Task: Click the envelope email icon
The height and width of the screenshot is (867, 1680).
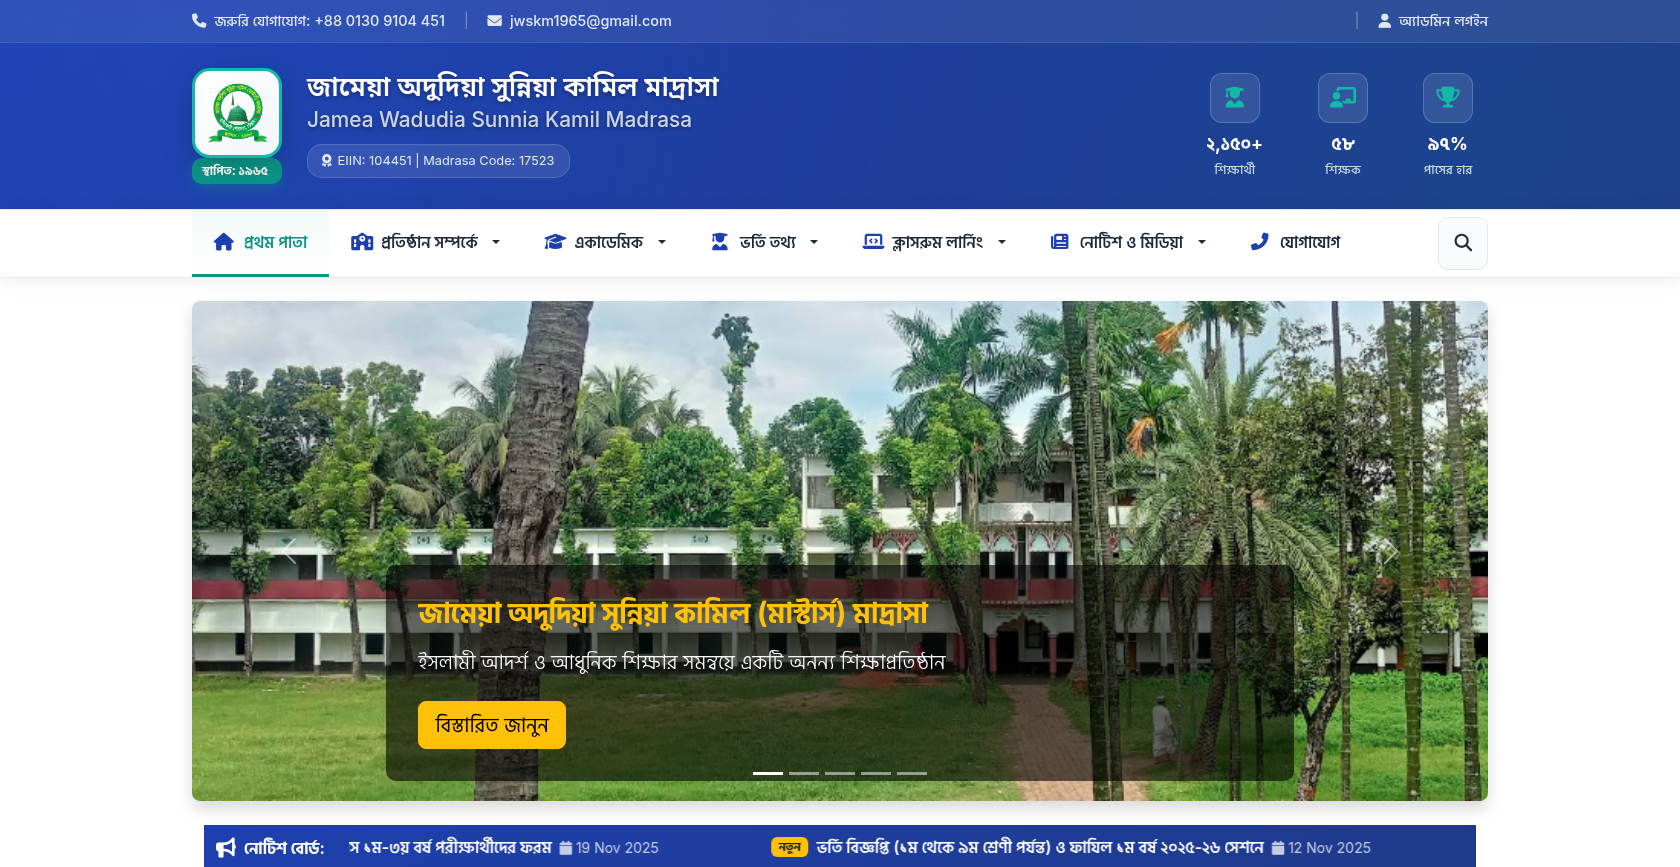Action: [x=494, y=21]
